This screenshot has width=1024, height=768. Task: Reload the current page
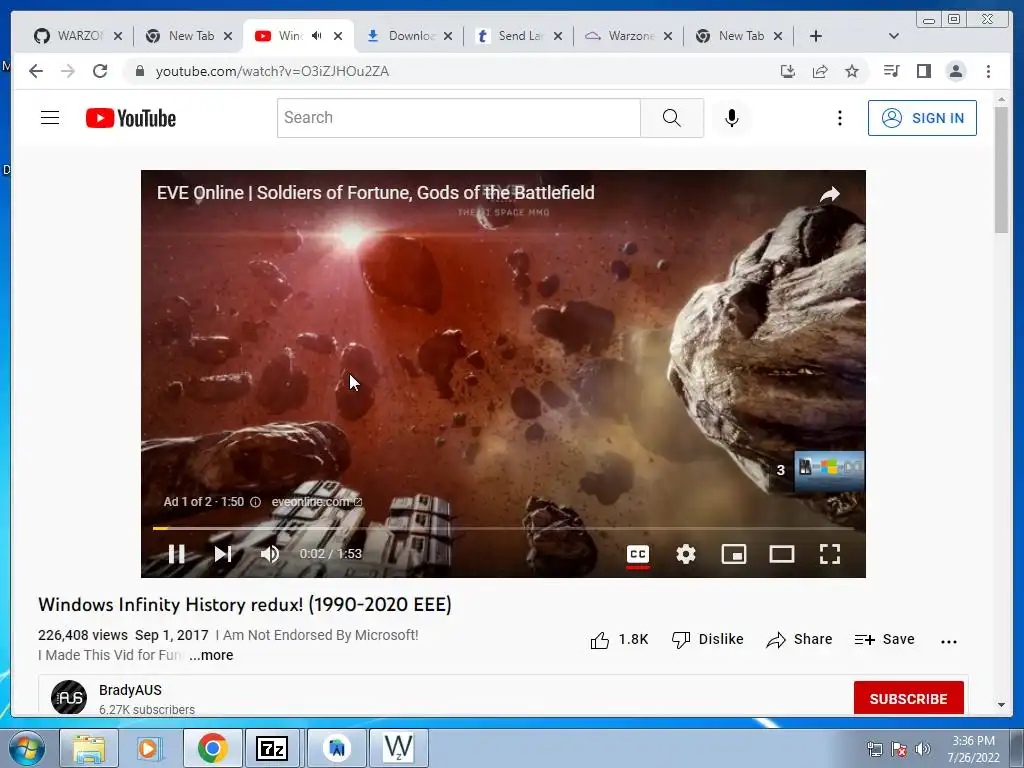[100, 71]
